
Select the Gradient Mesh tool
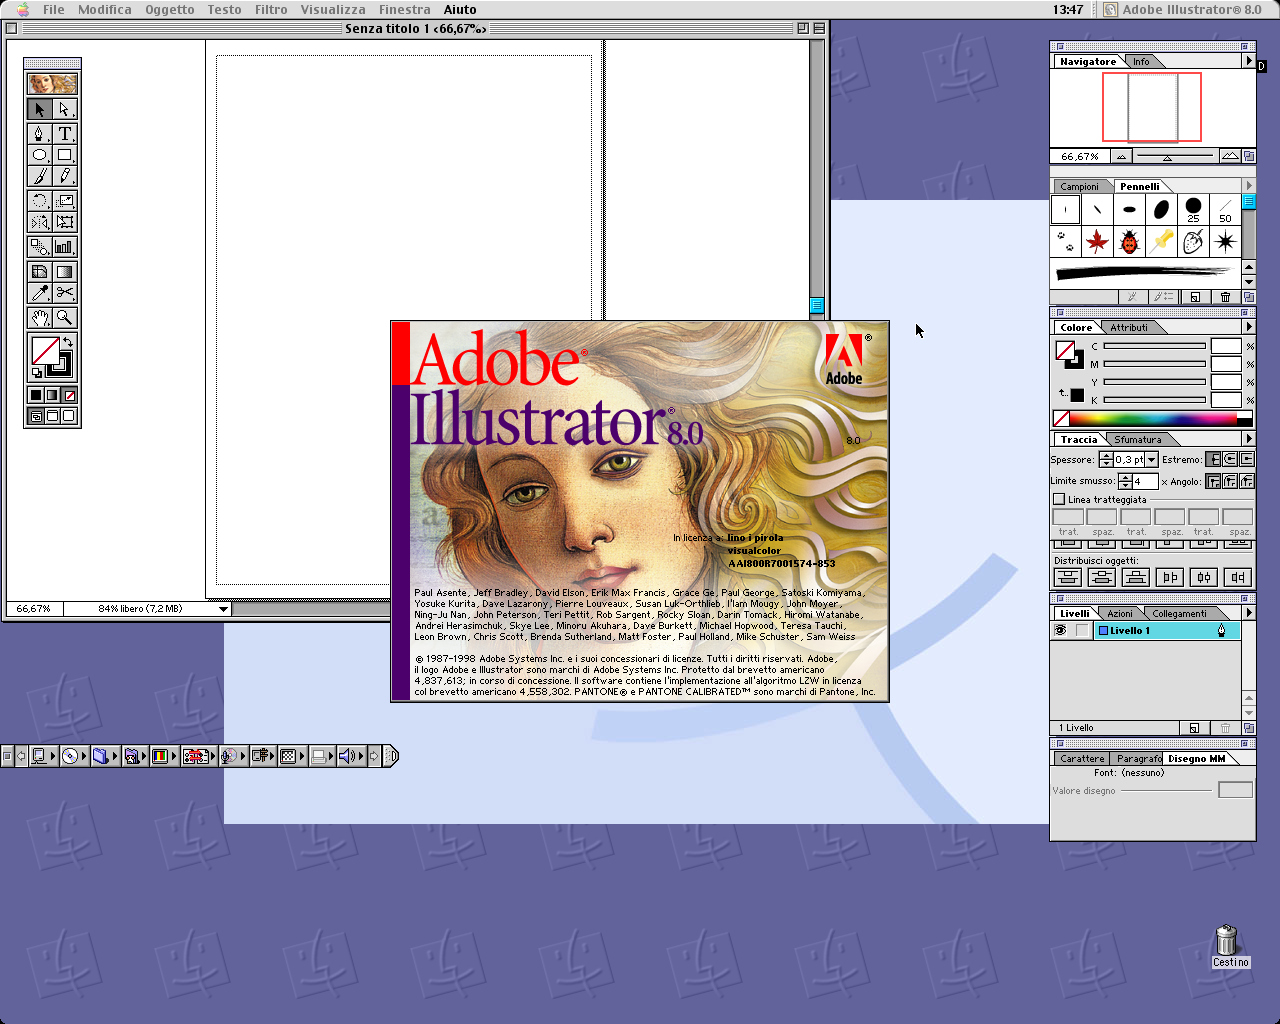click(x=40, y=272)
